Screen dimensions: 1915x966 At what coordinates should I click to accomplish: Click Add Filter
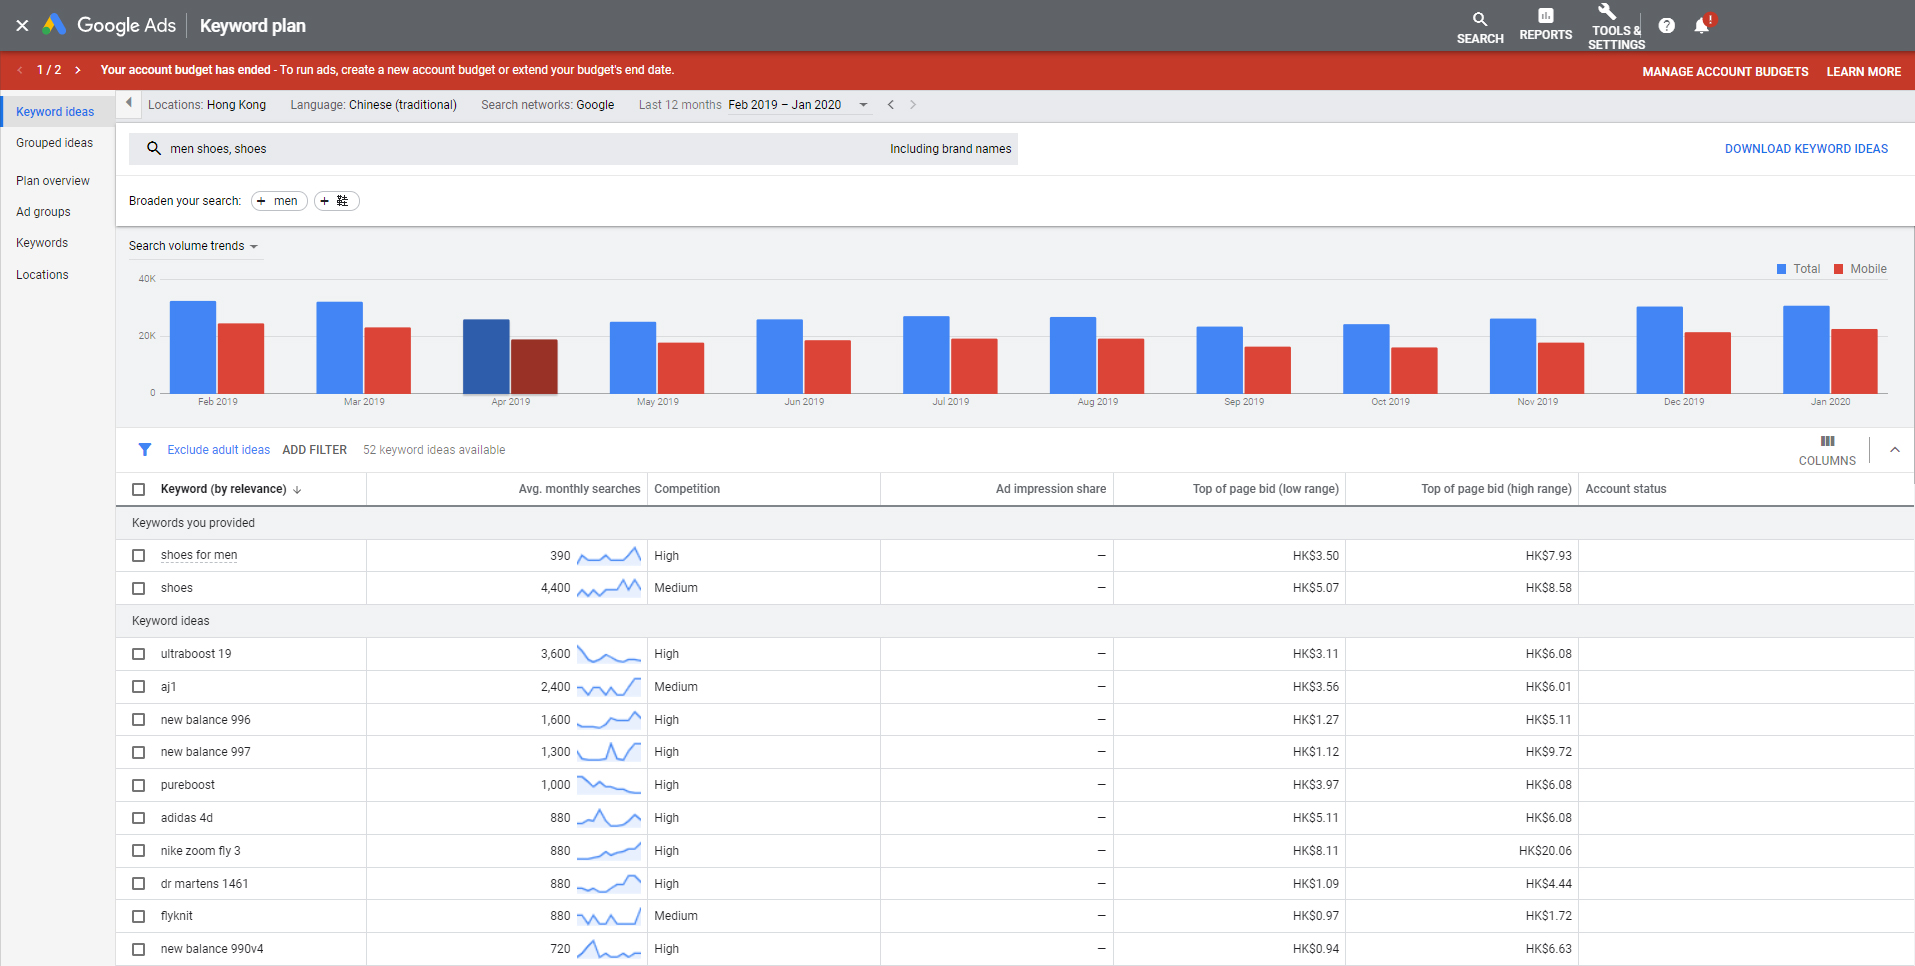pos(315,450)
